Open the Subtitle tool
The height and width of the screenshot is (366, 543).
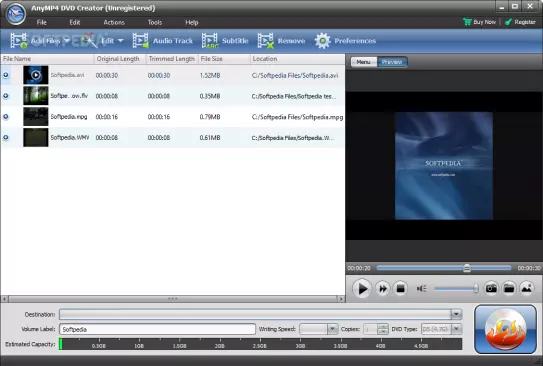[x=210, y=41]
